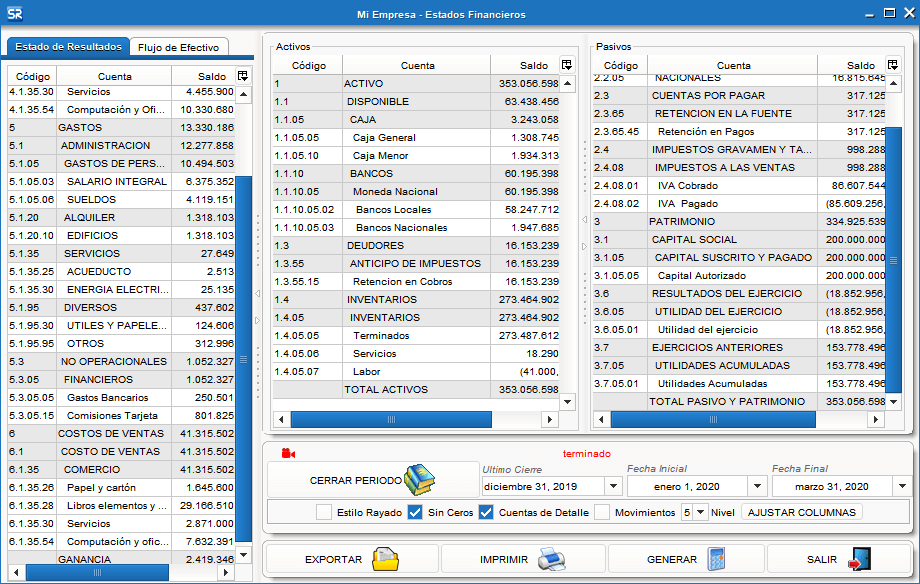Click scroll left arrow in Pasivos table
Screen dimensions: 920x584
[x=601, y=419]
